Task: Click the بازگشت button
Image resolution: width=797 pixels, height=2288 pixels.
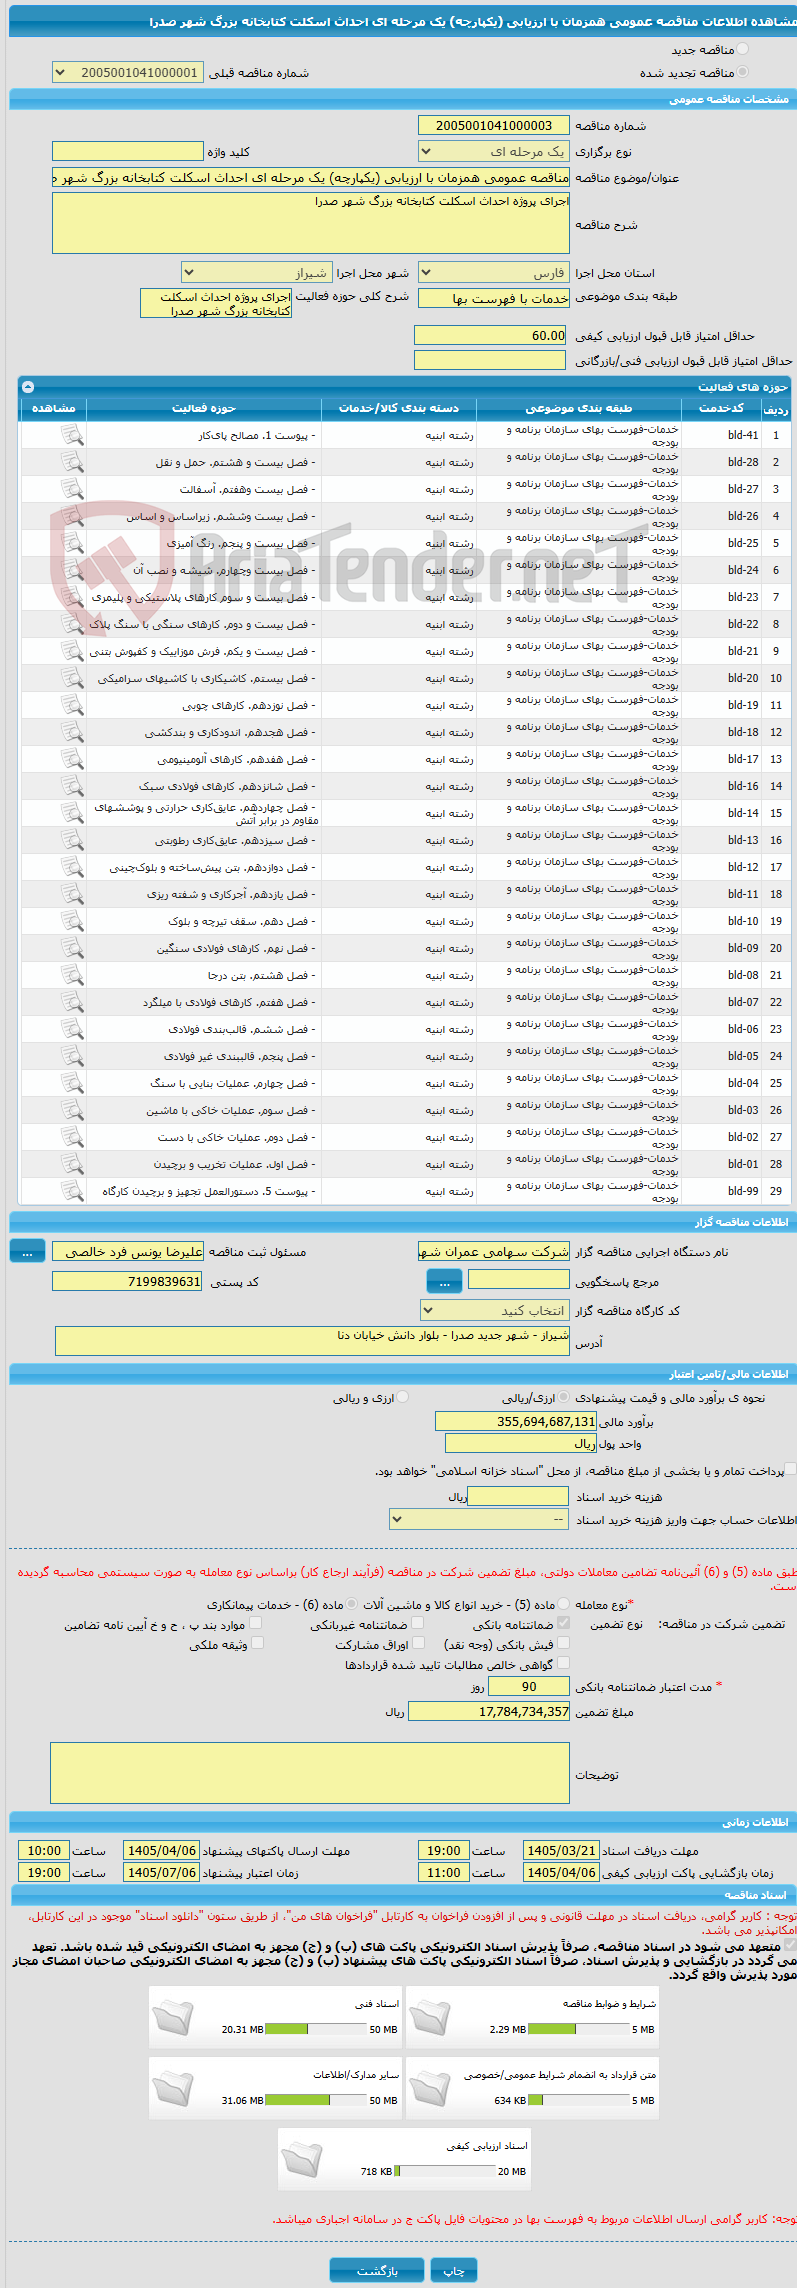Action: (377, 2270)
